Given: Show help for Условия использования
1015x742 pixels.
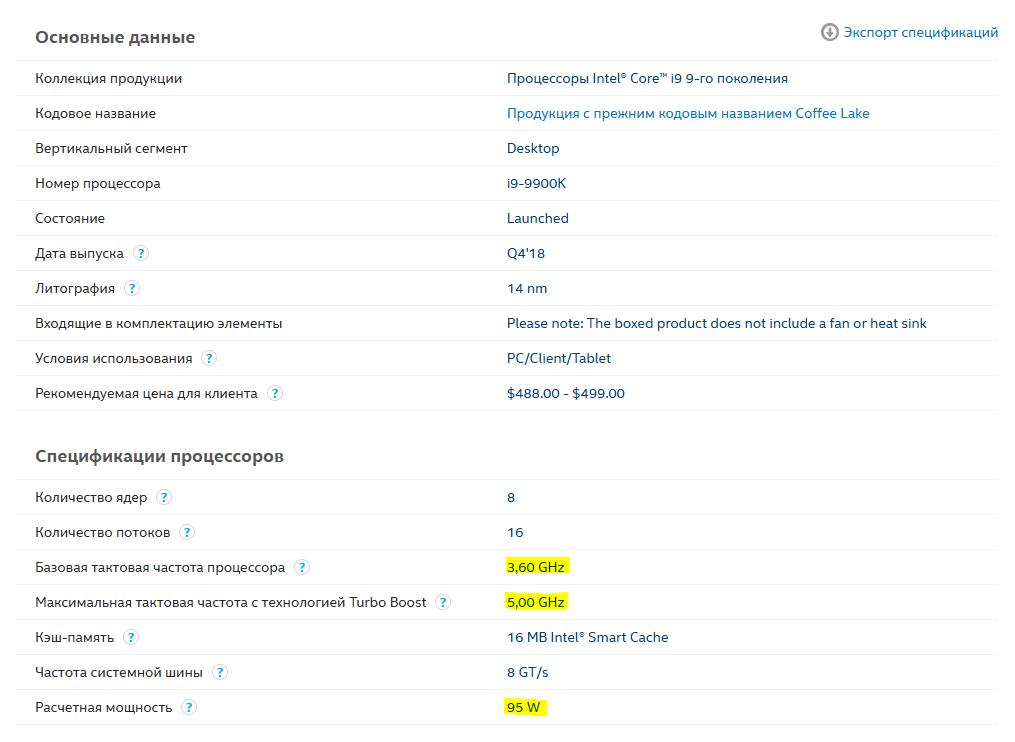Looking at the screenshot, I should 208,358.
